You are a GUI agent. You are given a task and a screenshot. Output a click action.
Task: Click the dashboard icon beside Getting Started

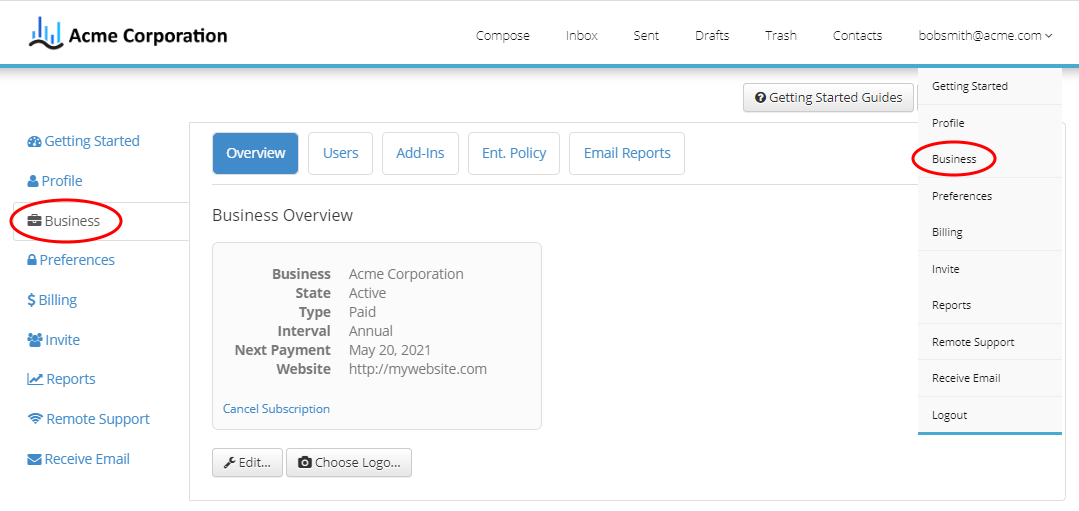tap(34, 142)
